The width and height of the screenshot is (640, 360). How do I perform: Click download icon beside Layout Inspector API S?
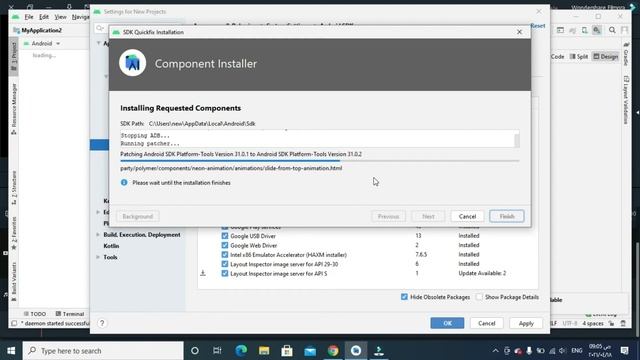coord(203,273)
